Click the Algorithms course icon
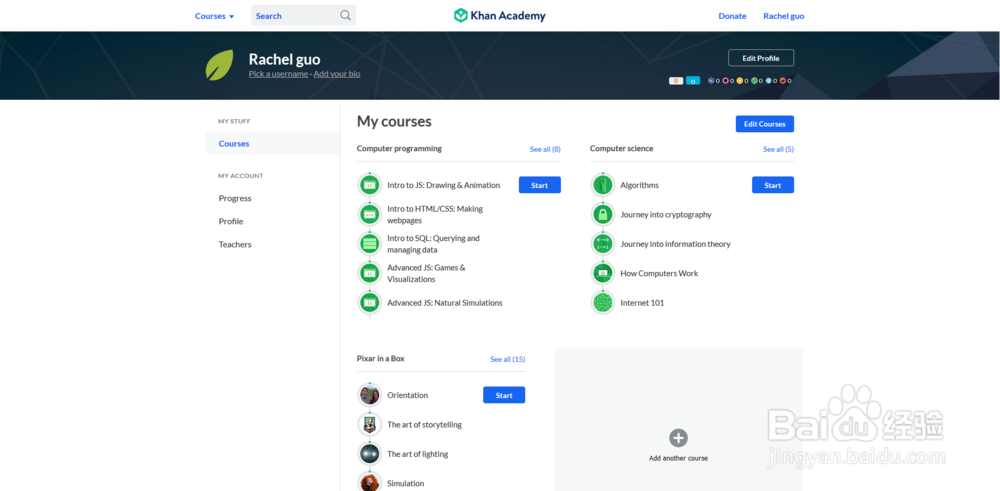This screenshot has height=491, width=1000. [x=603, y=185]
